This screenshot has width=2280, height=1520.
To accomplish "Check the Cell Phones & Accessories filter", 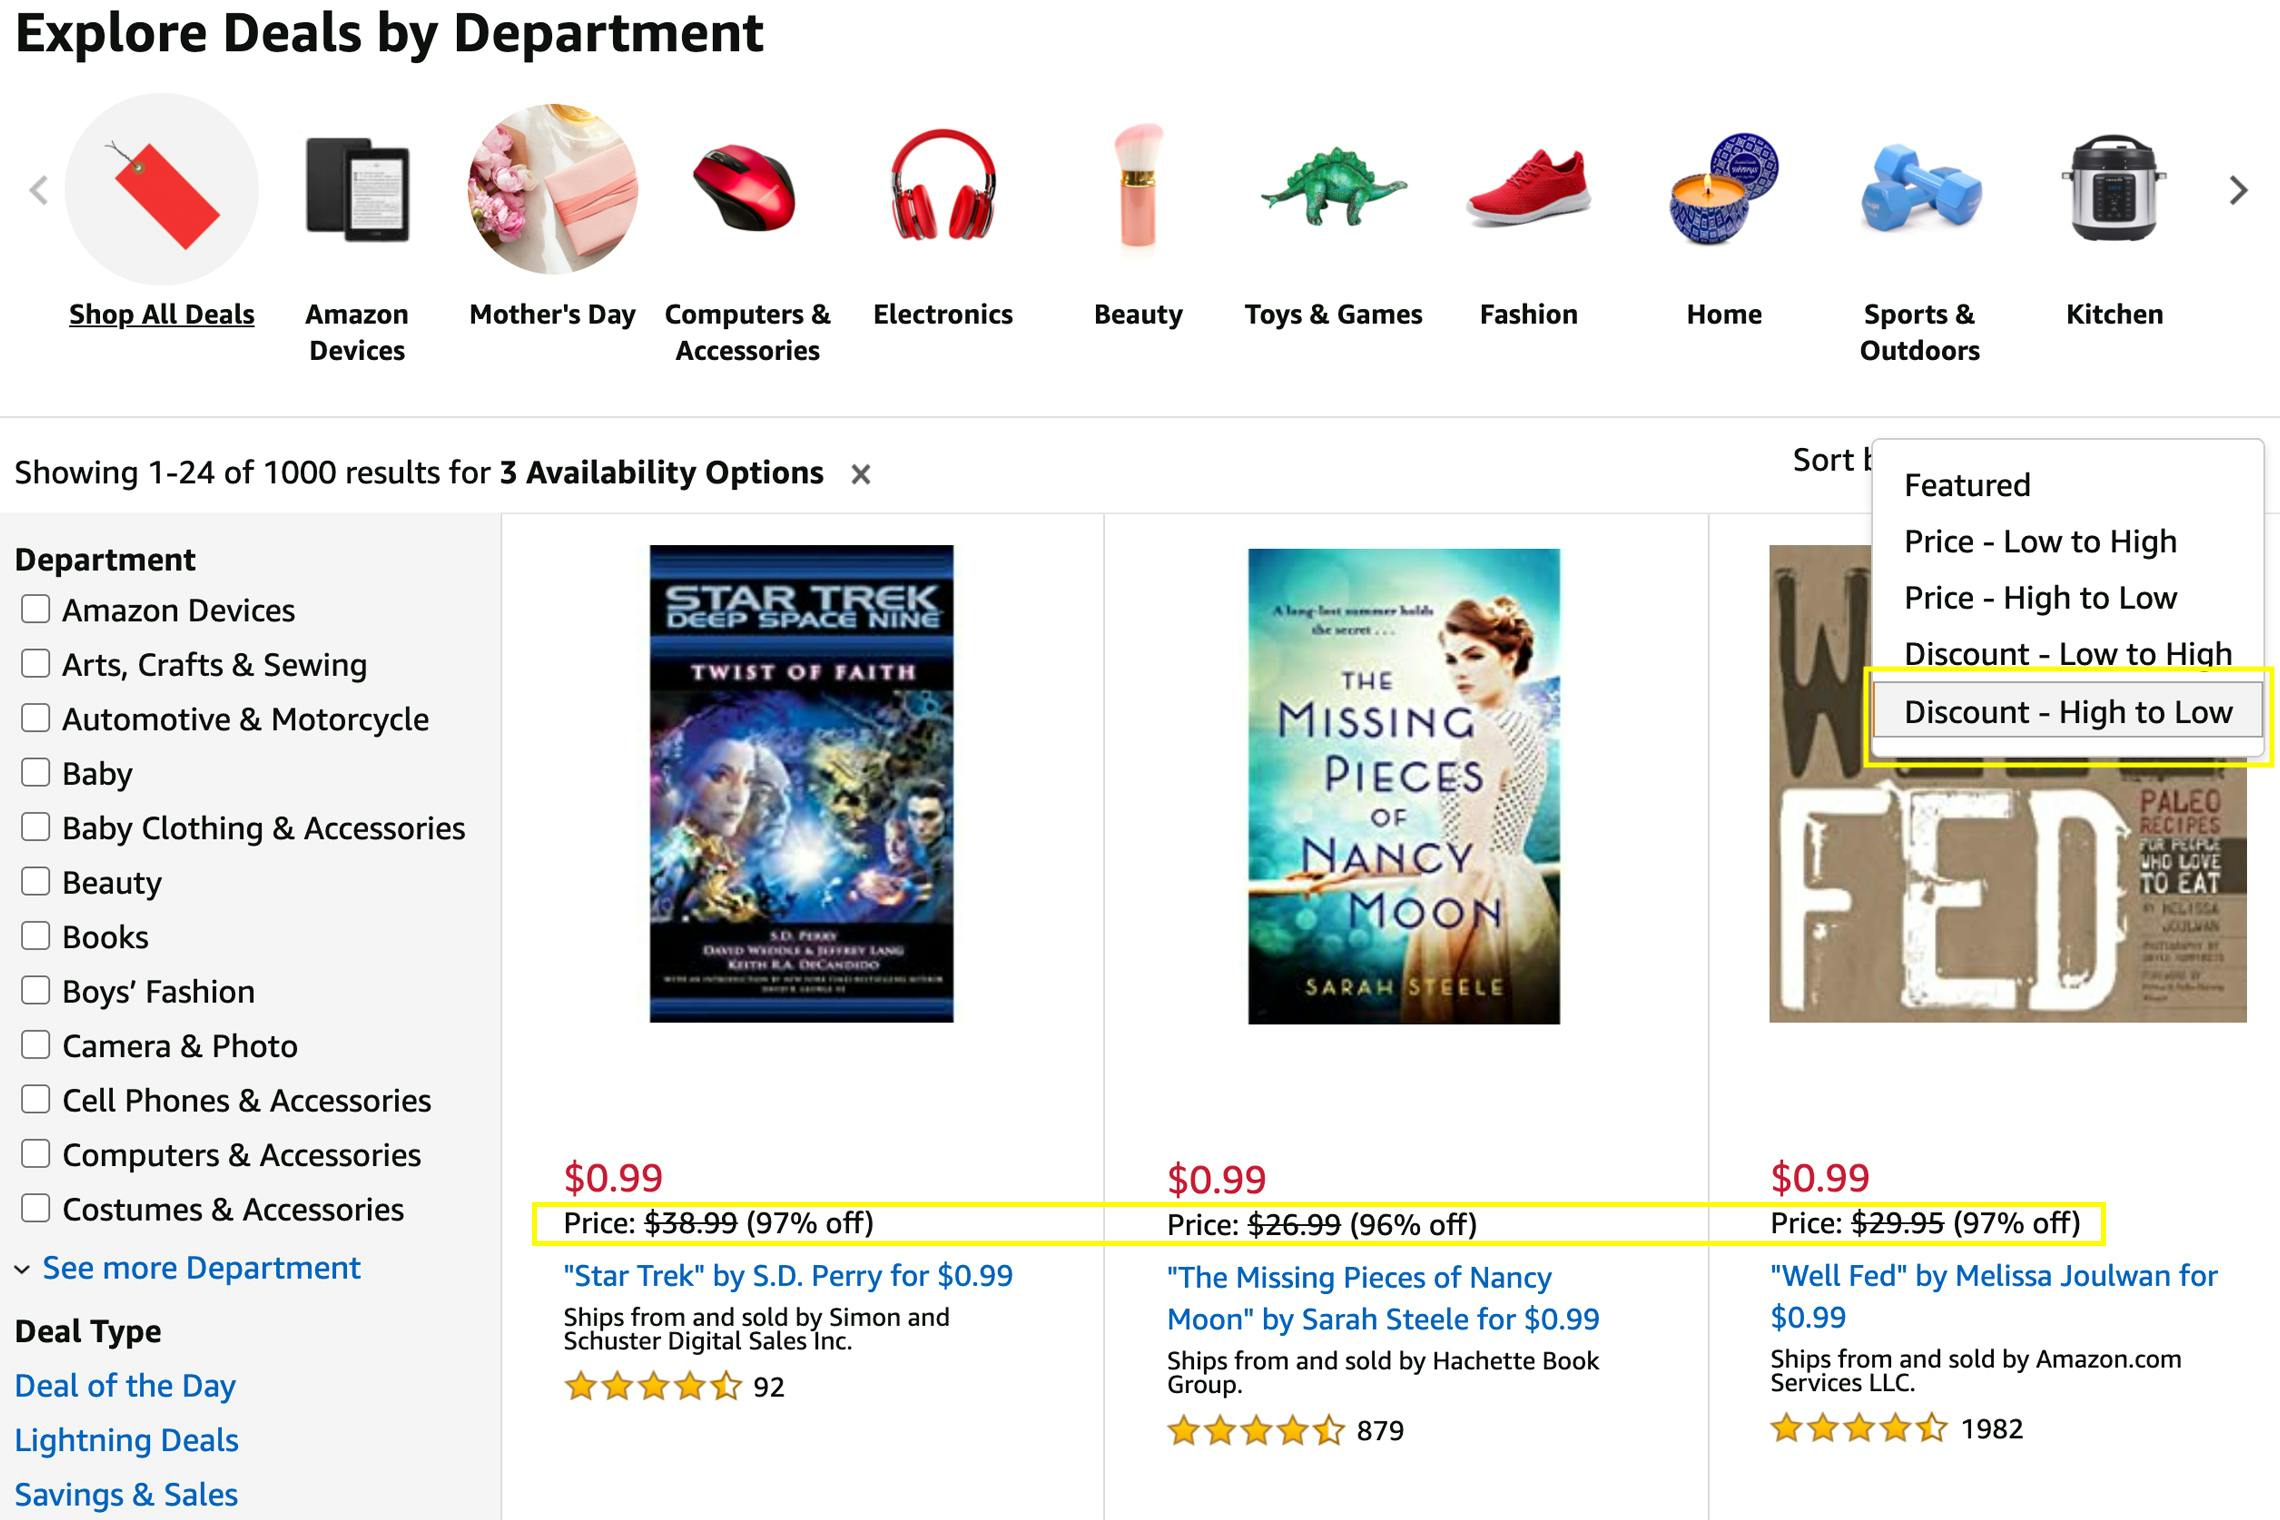I will point(36,1099).
